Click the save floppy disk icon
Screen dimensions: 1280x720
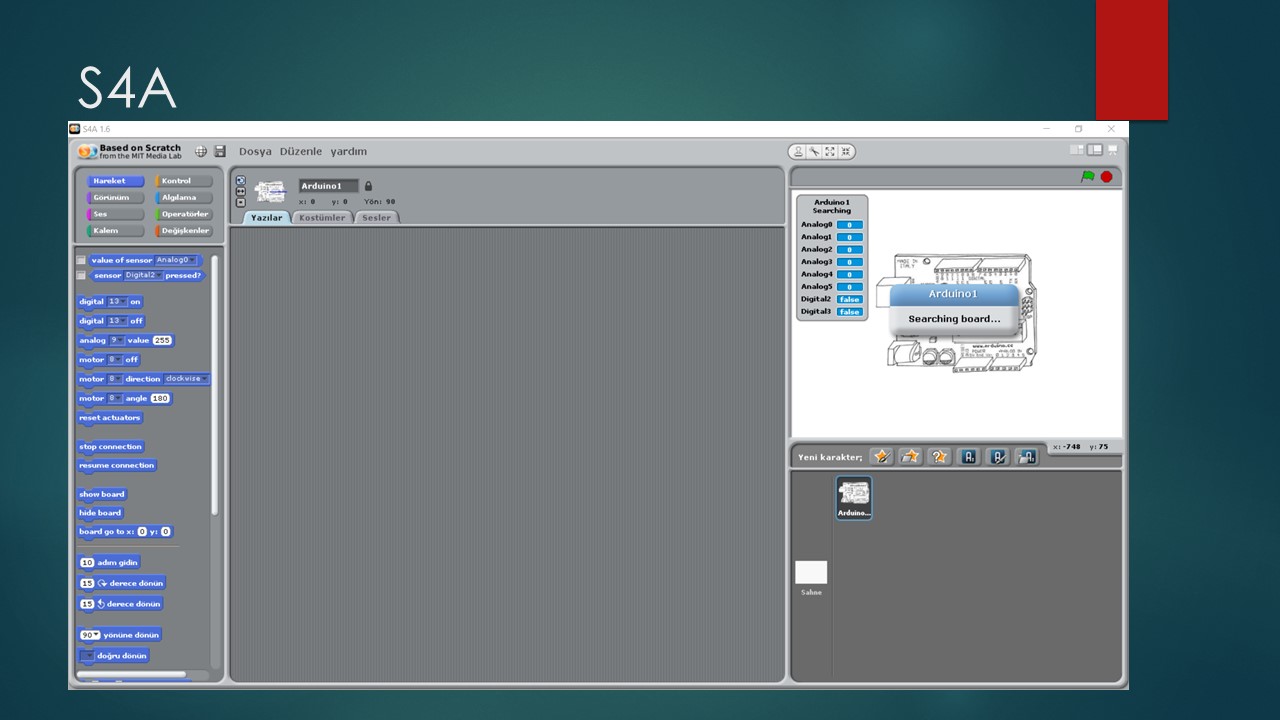coord(220,151)
